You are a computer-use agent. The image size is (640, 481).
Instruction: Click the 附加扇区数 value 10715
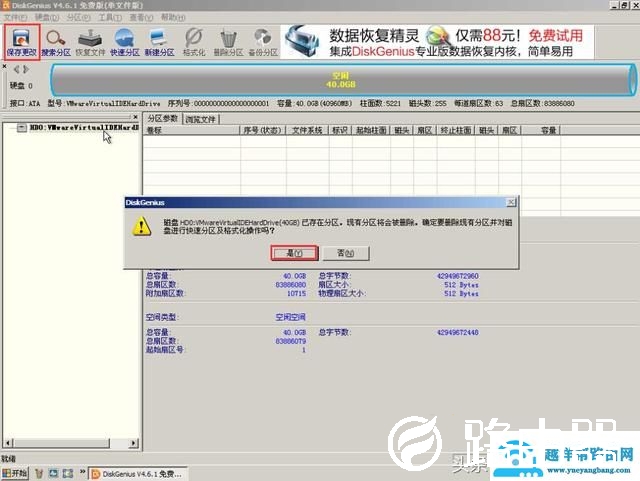pos(296,294)
